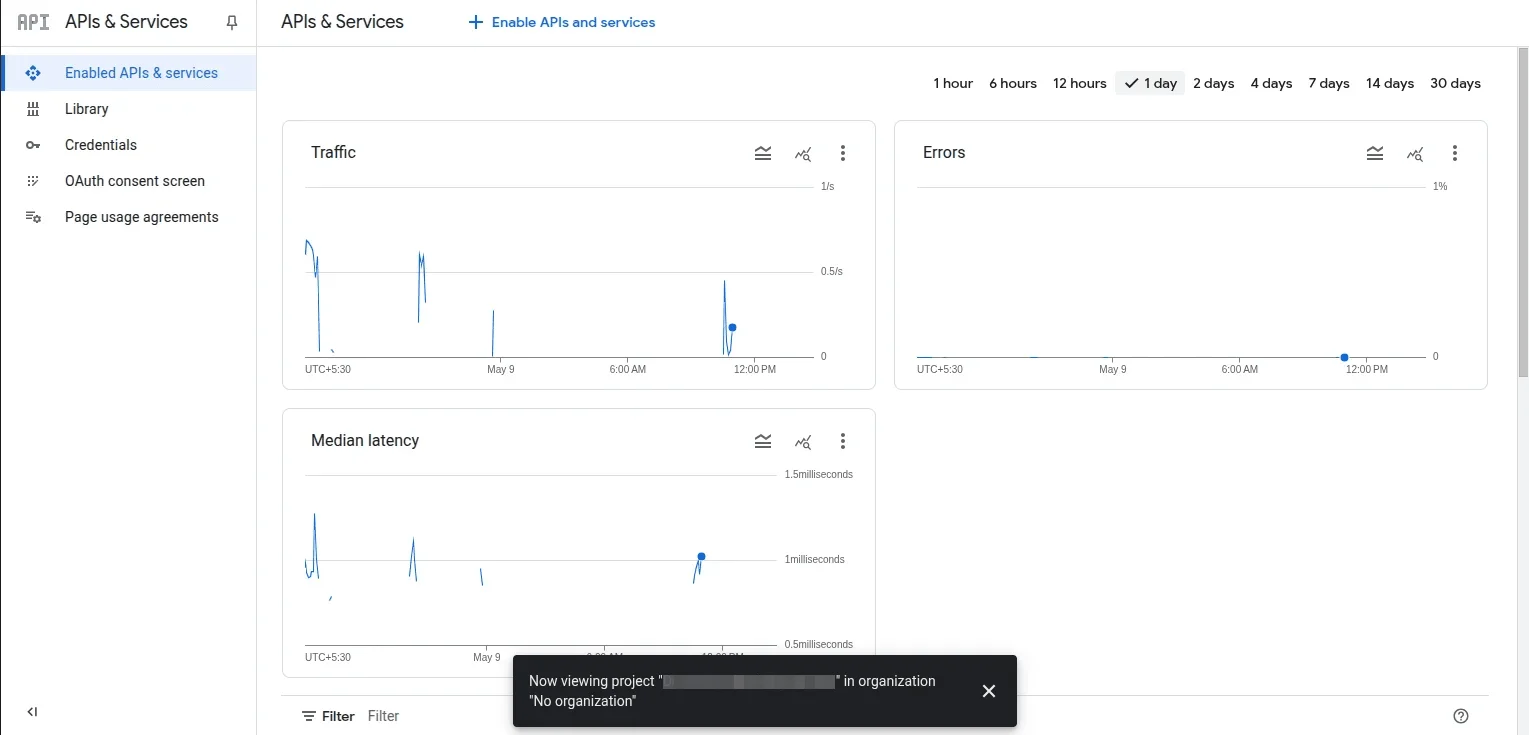The image size is (1529, 735).
Task: Toggle smoothing on the Median latency chart
Action: 763,441
